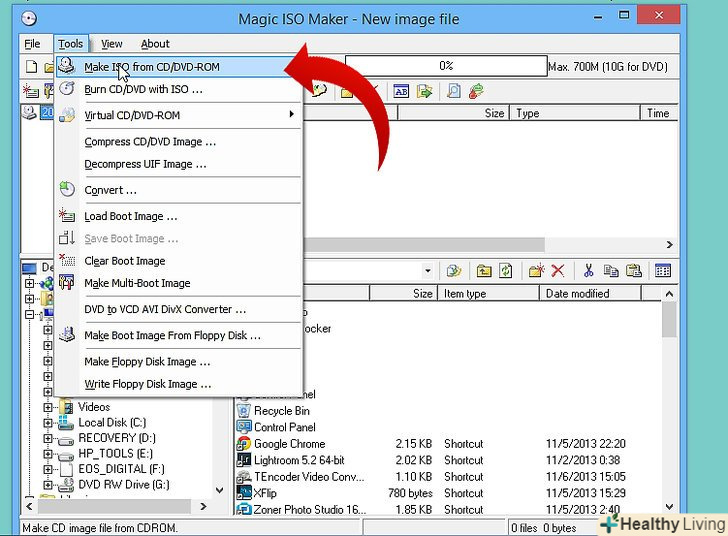Click the XFlip 780 bytes size cell
The width and height of the screenshot is (728, 536).
[410, 493]
